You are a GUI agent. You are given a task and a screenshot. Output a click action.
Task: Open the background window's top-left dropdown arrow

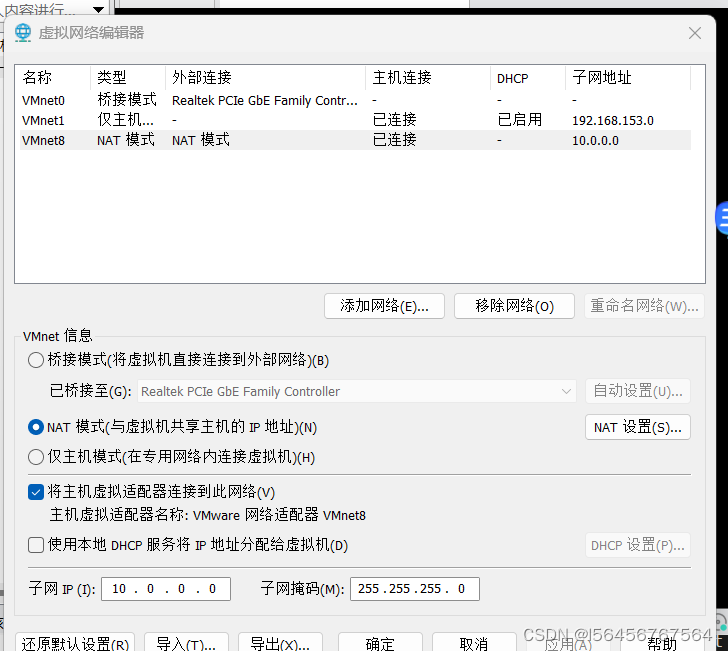[x=98, y=9]
